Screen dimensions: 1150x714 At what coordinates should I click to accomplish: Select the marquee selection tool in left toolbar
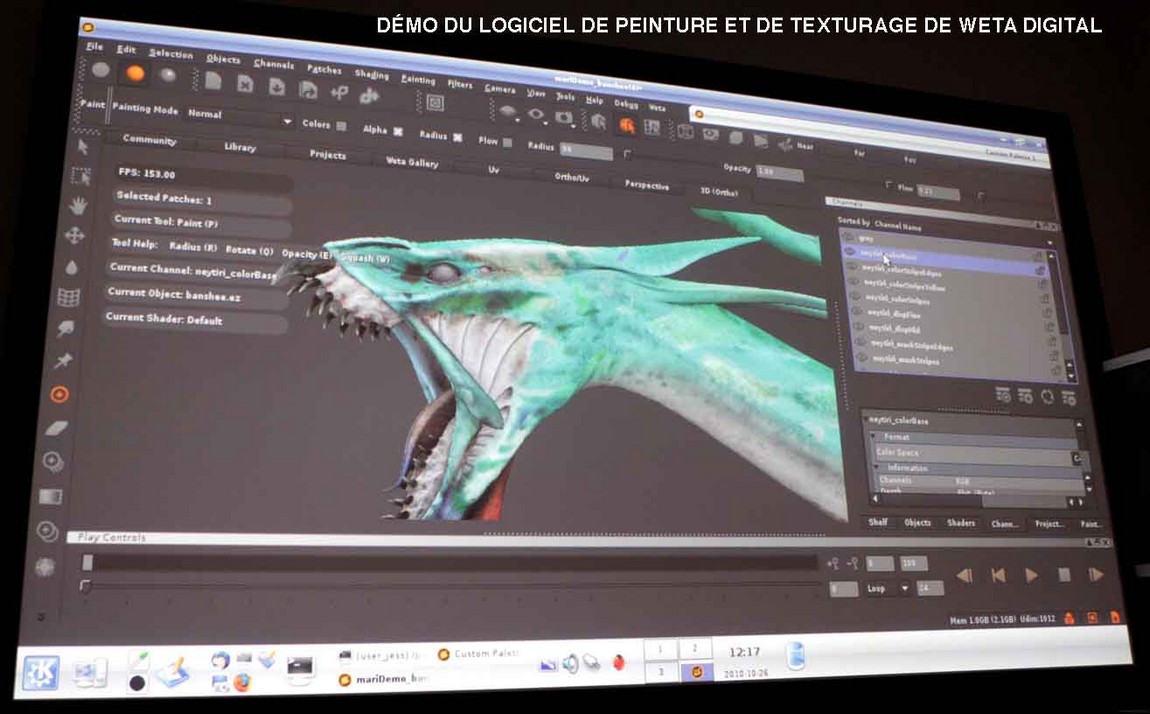[80, 176]
